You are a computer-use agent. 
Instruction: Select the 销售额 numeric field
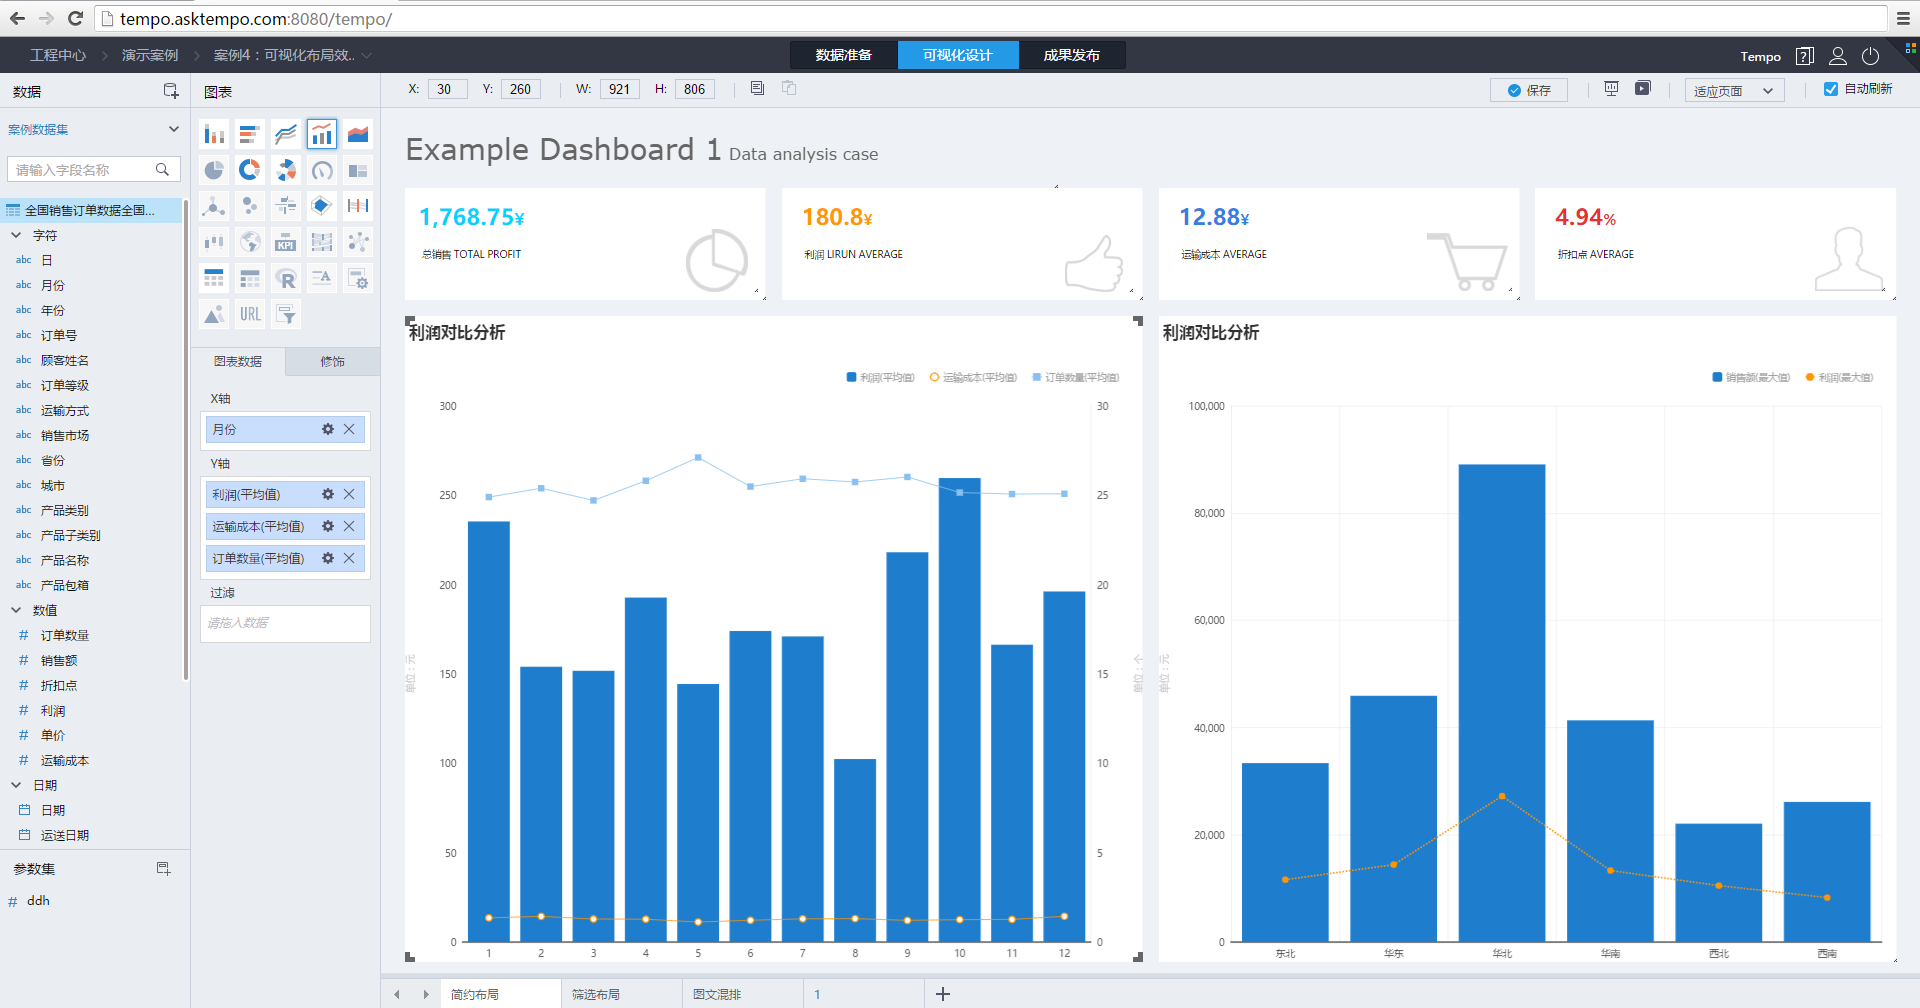(59, 660)
